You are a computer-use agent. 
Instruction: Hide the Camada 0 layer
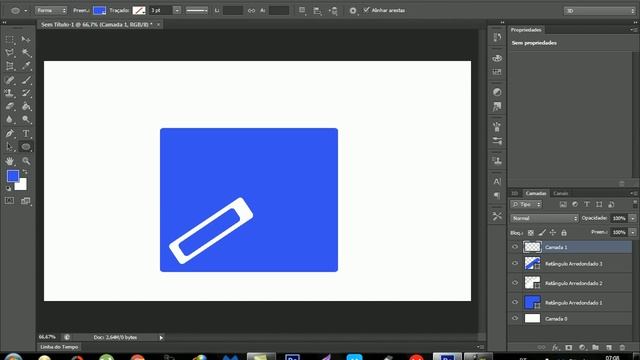pyautogui.click(x=515, y=318)
